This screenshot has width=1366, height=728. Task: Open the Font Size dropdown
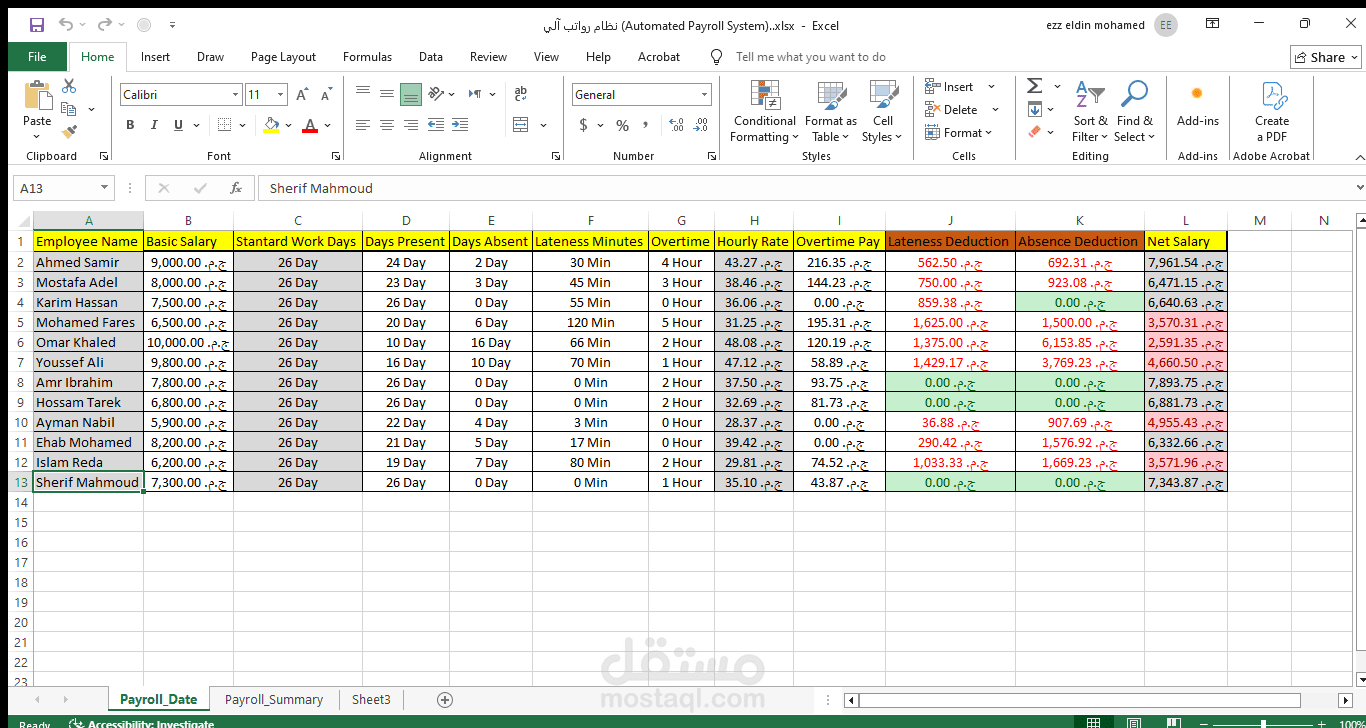279,93
